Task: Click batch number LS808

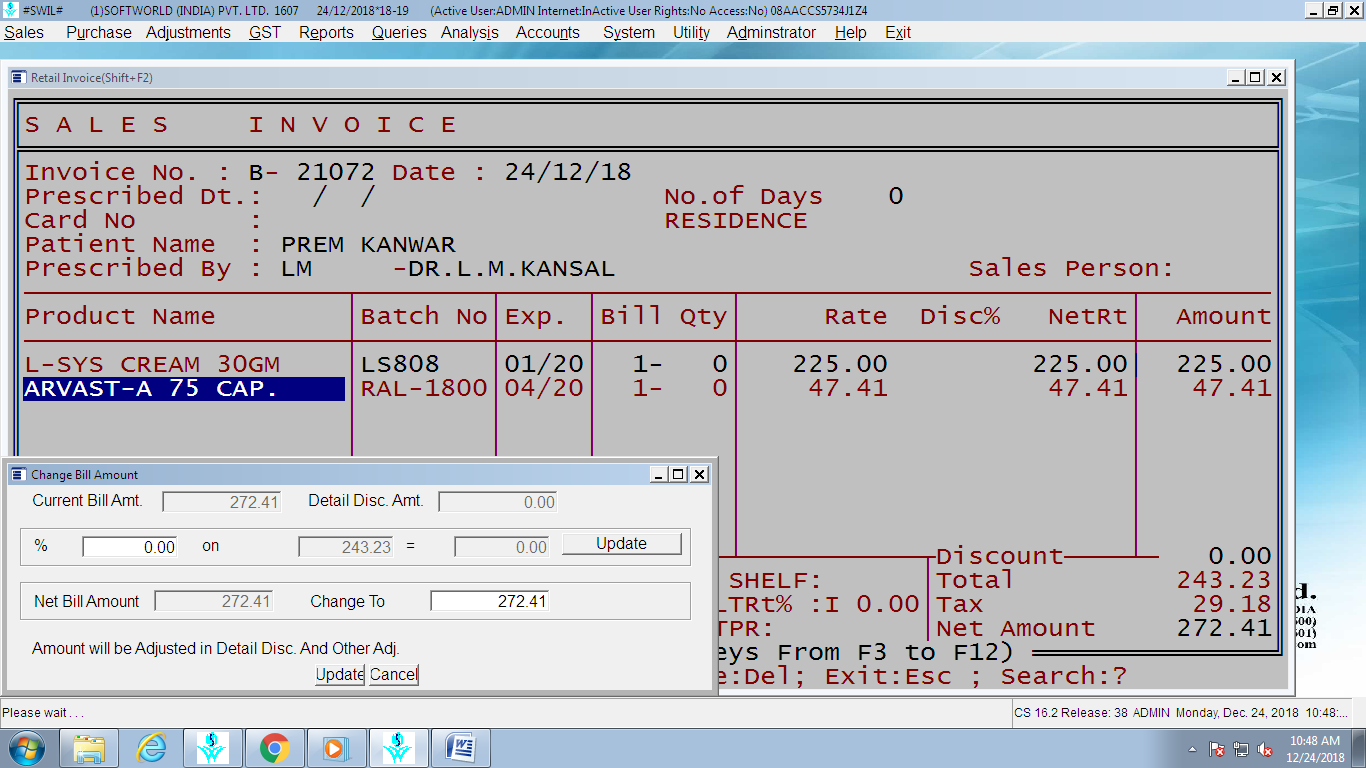Action: coord(400,364)
